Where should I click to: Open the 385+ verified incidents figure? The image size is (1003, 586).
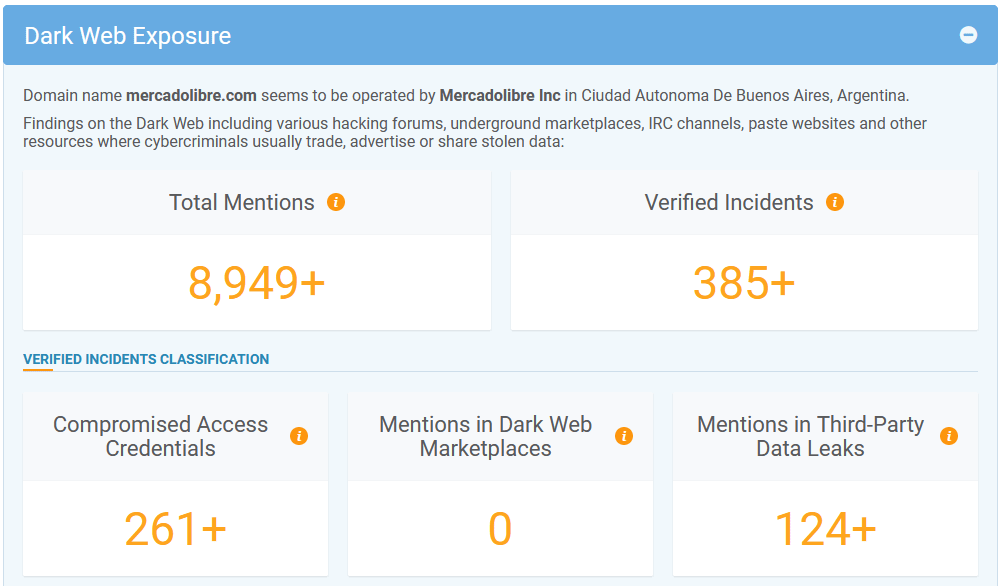744,283
